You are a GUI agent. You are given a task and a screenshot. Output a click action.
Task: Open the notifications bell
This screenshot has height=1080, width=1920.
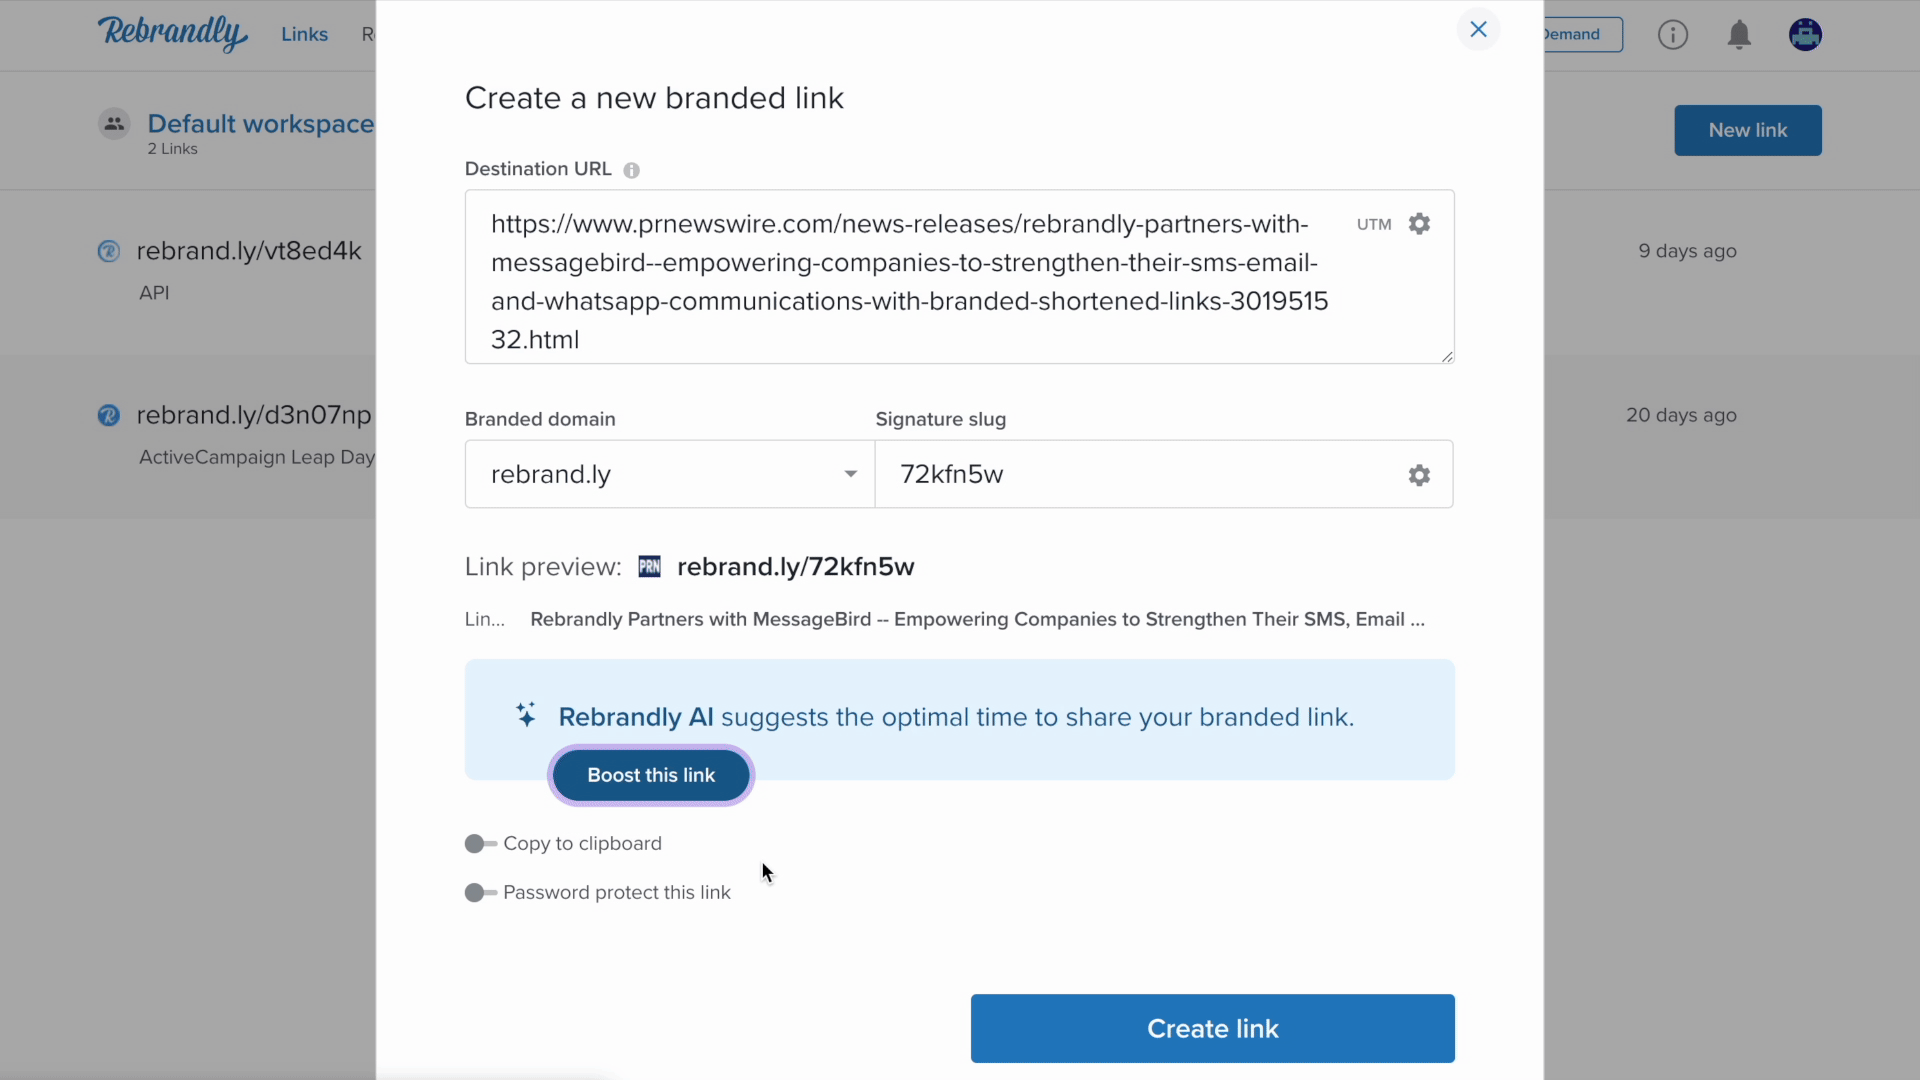tap(1739, 35)
